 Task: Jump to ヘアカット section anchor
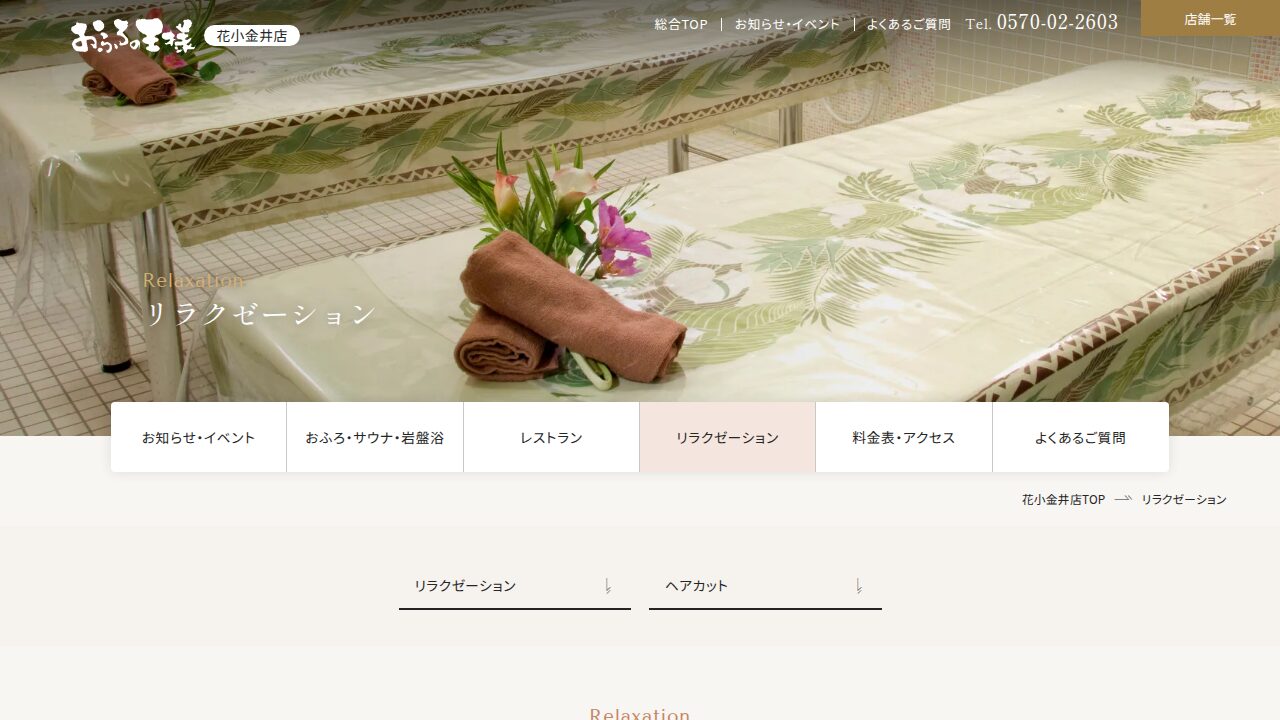tap(765, 586)
